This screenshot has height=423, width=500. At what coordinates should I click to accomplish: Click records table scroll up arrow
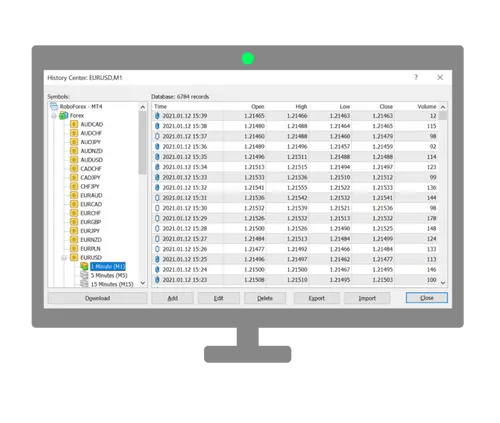coord(443,107)
